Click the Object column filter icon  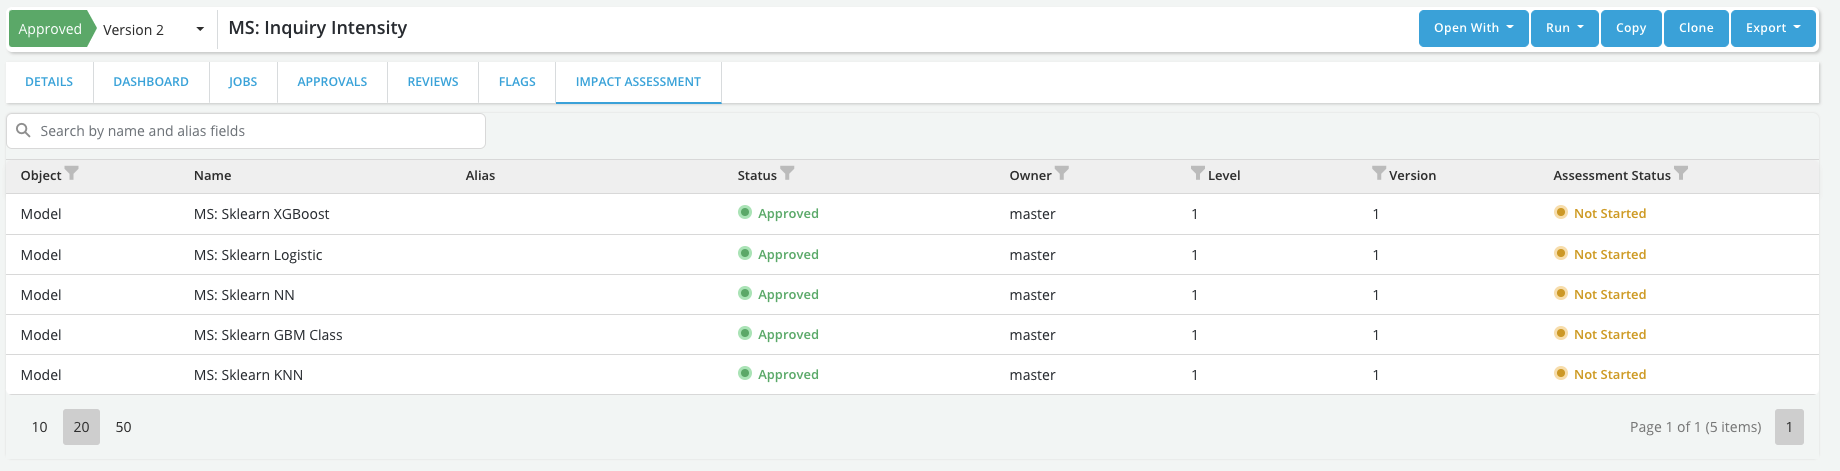pyautogui.click(x=72, y=174)
